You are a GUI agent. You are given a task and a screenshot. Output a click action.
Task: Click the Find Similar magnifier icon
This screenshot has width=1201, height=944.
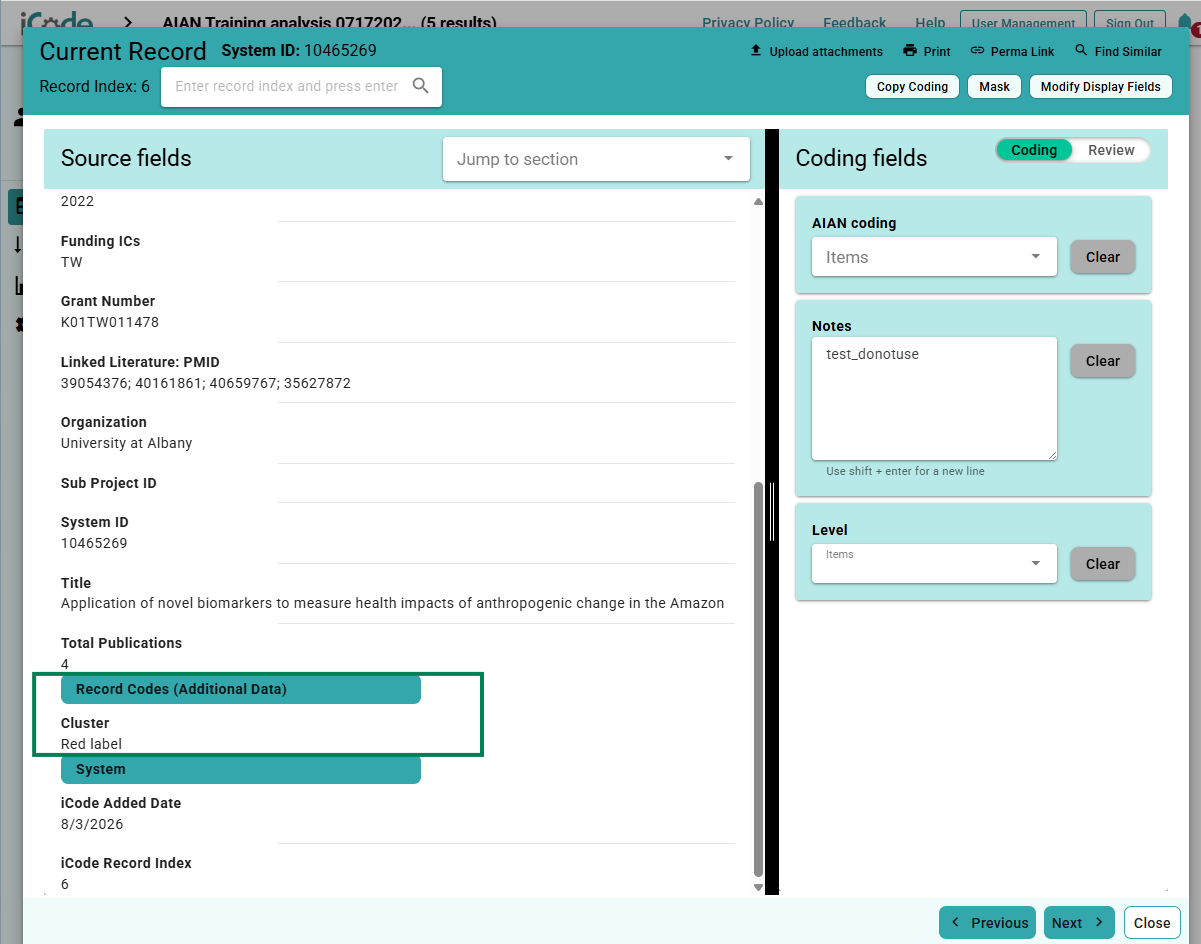coord(1081,51)
